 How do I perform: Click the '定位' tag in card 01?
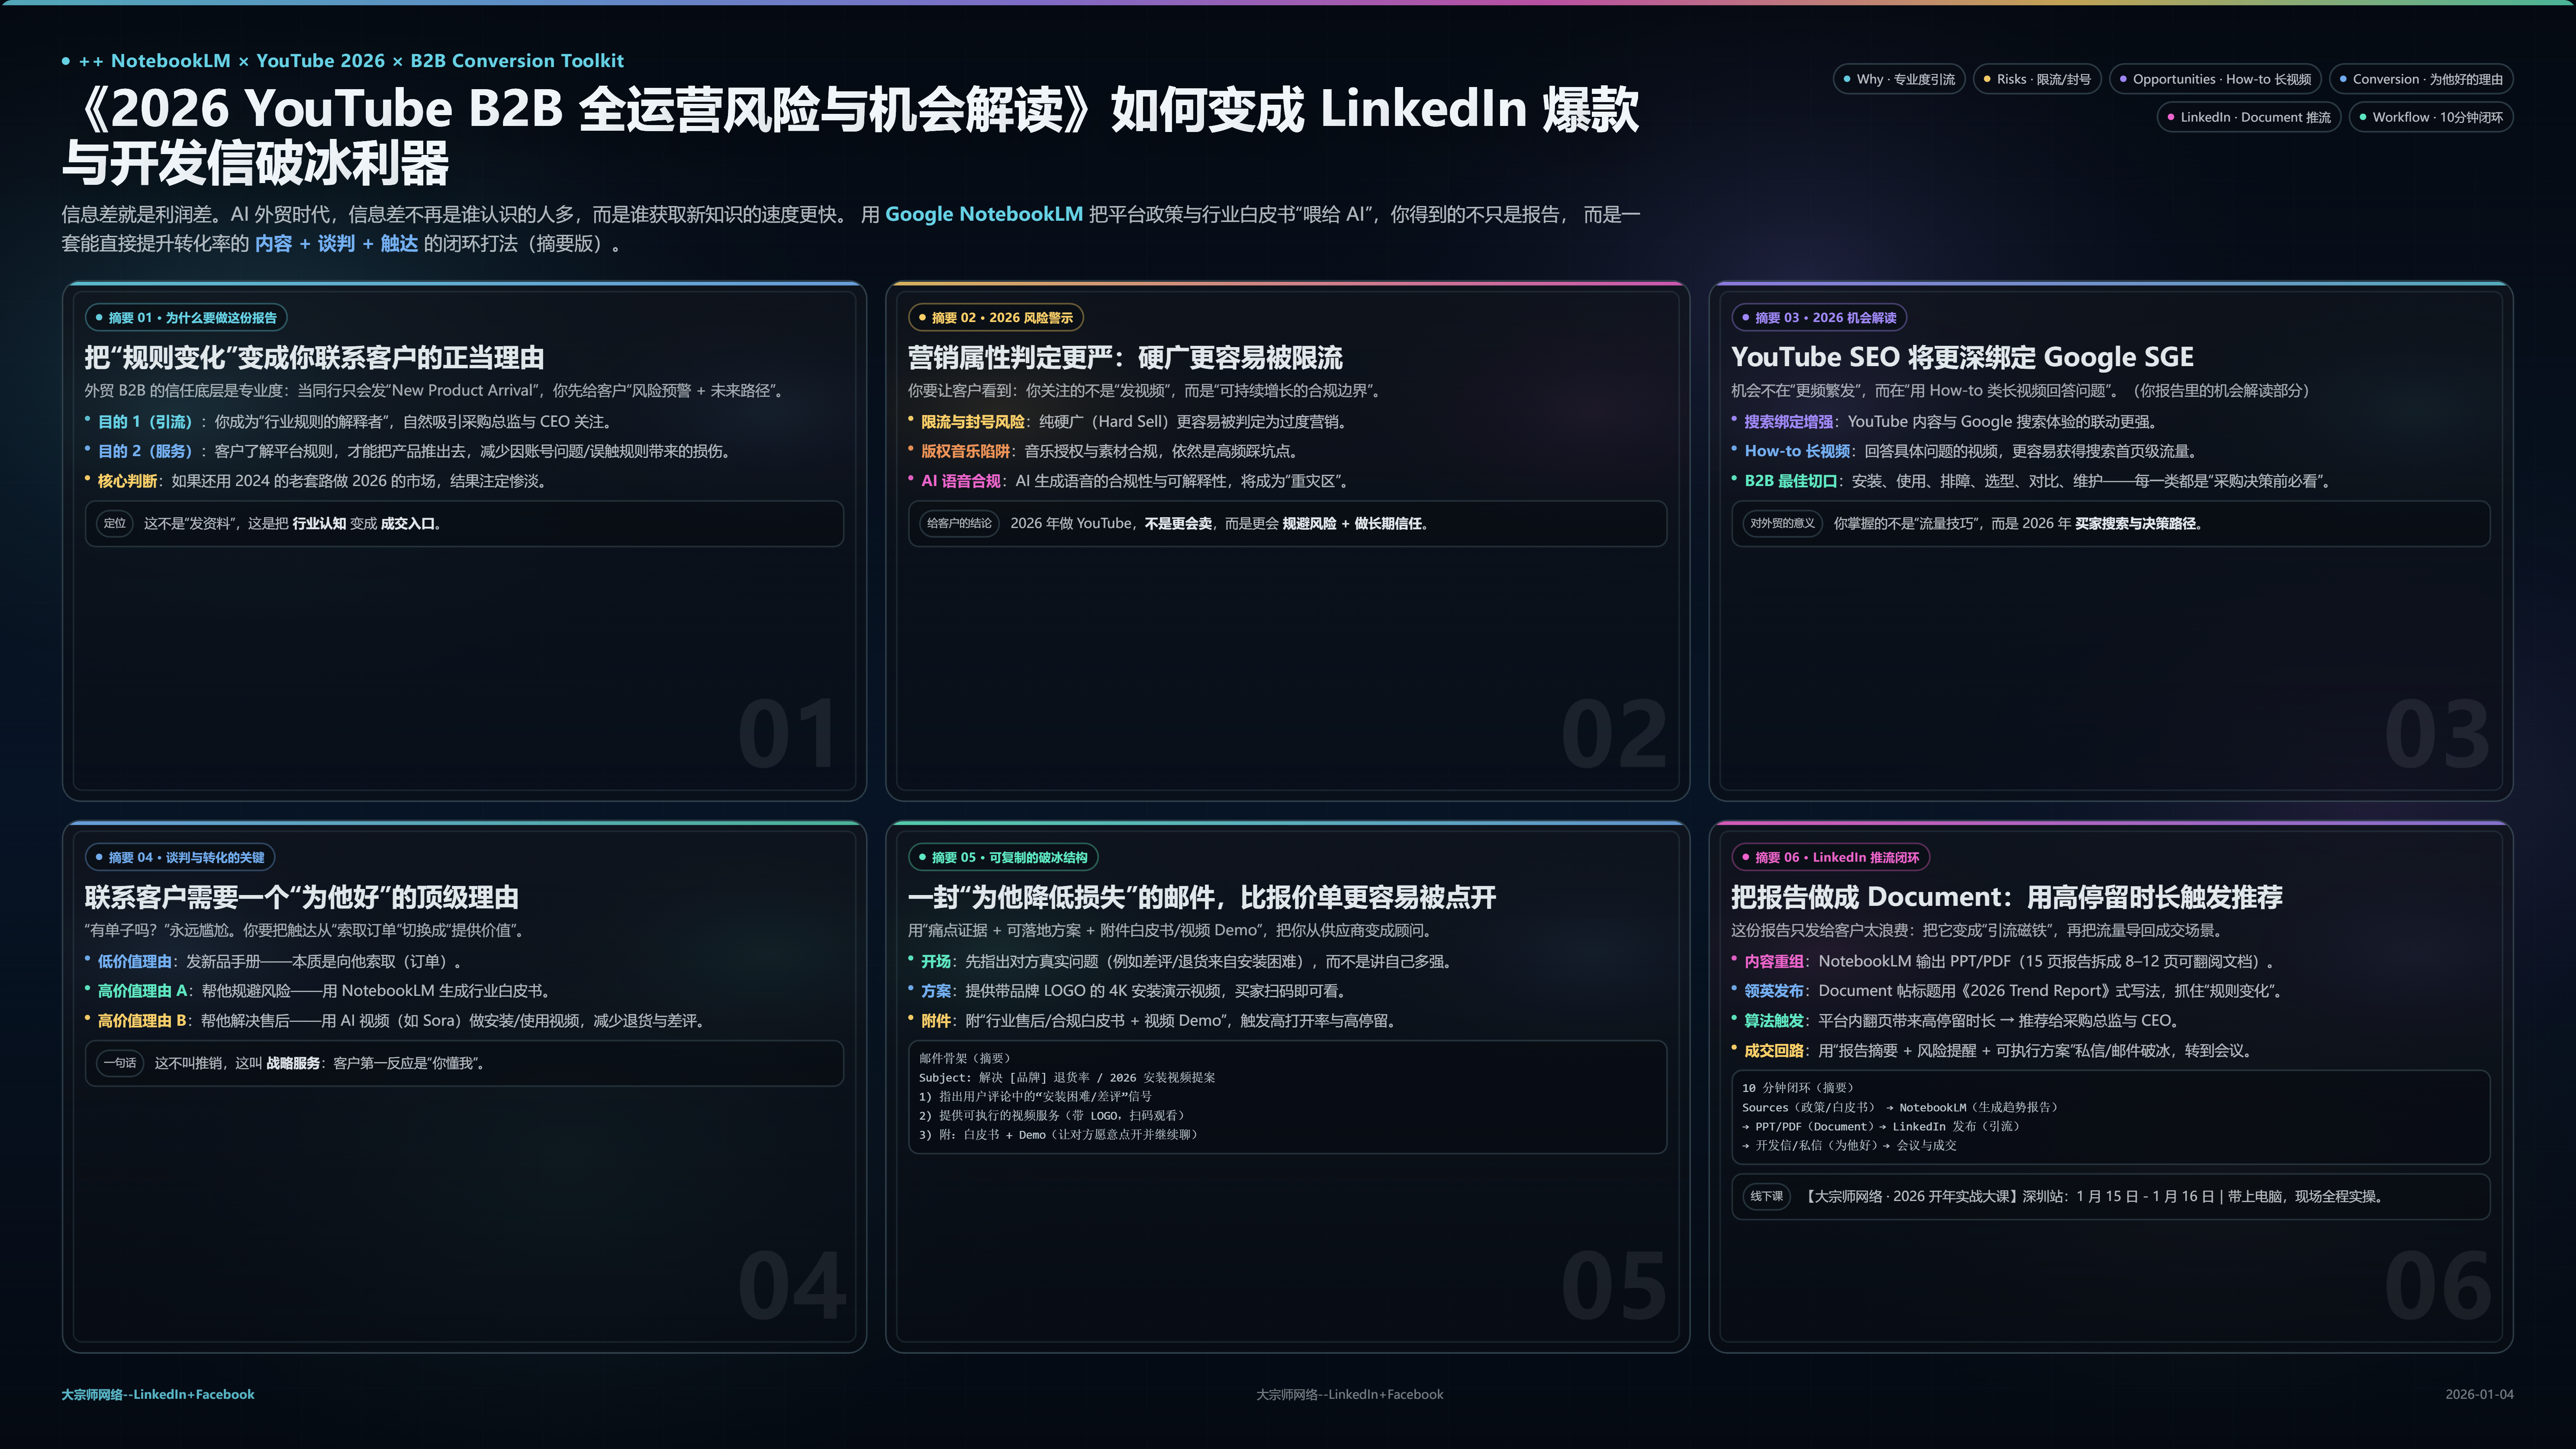coord(115,523)
